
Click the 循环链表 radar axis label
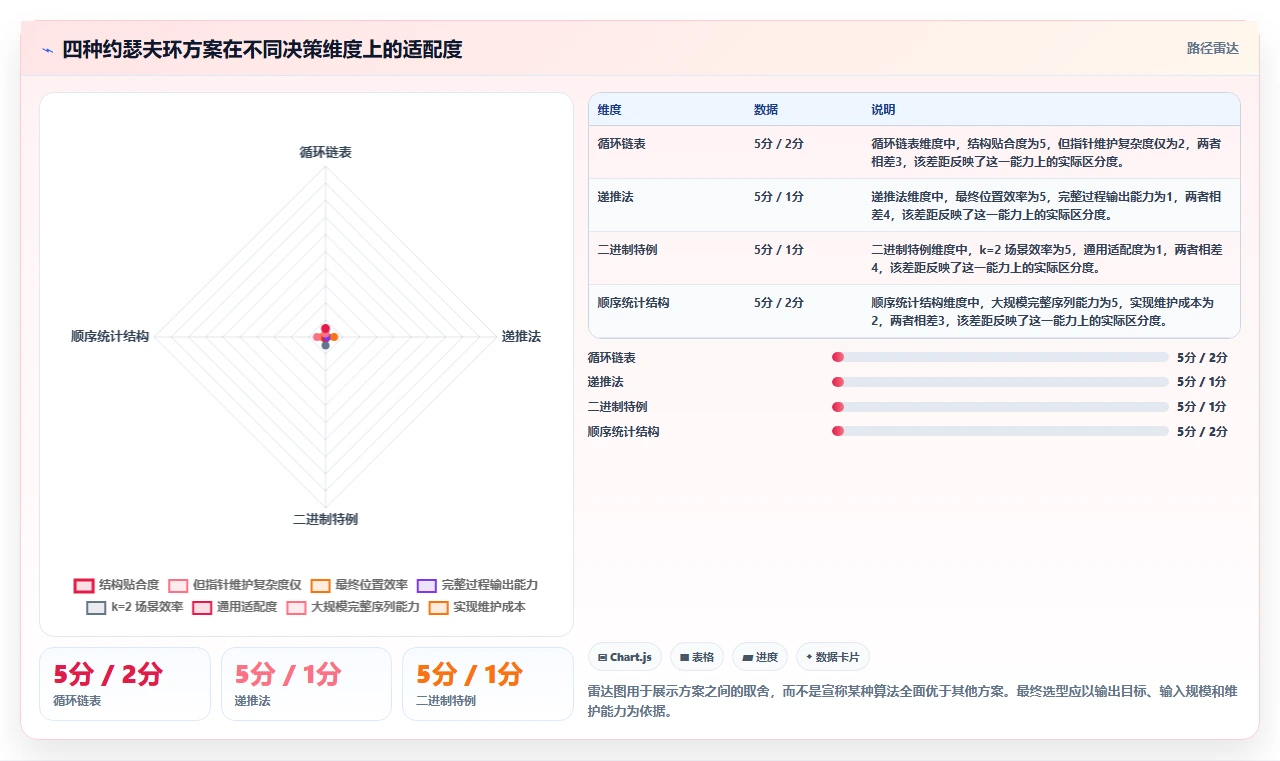(325, 152)
